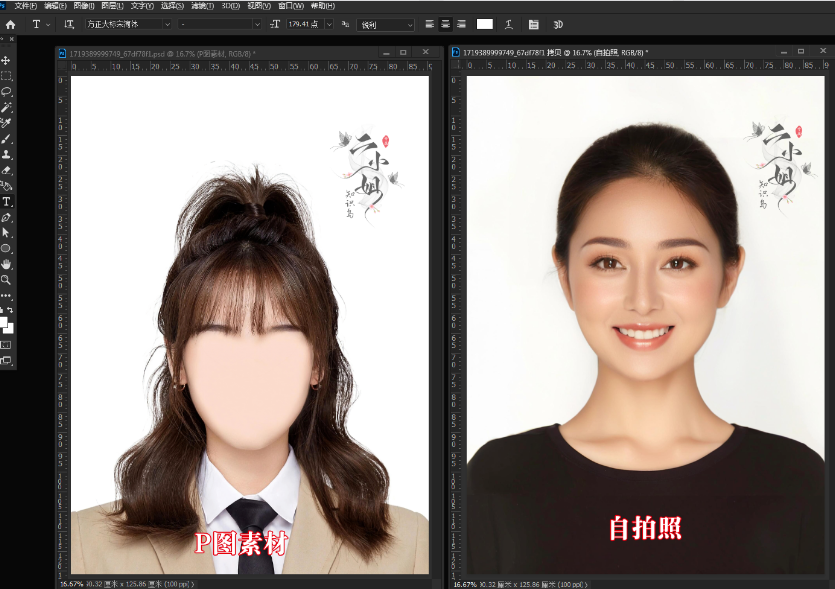Open the text color swatch in options bar

click(x=485, y=24)
